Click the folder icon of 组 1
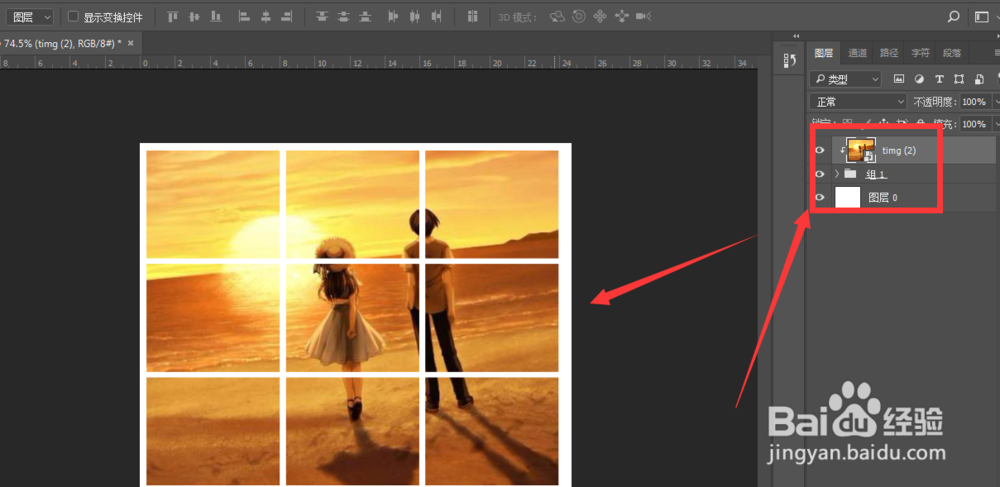 tap(849, 173)
